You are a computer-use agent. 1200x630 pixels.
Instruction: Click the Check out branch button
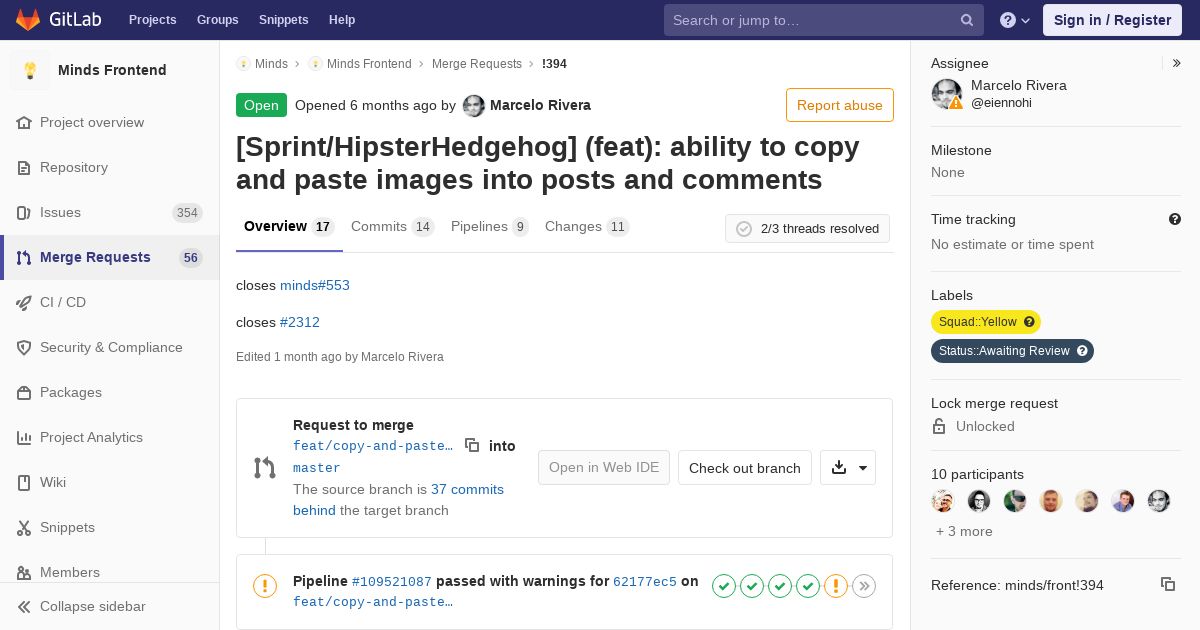coord(744,468)
